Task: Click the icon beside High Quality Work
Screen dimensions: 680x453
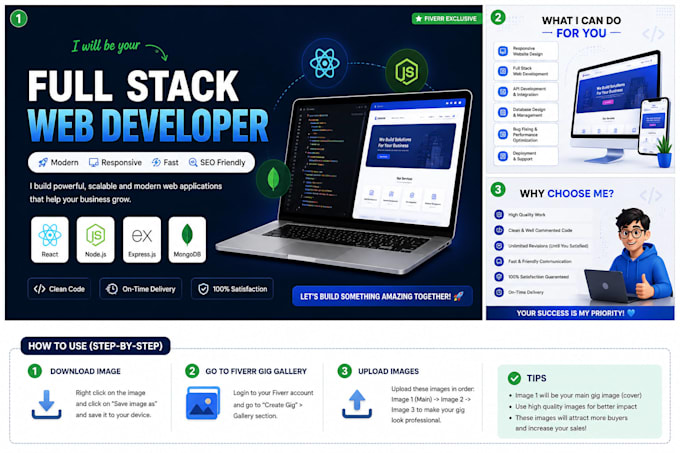Action: tap(499, 214)
